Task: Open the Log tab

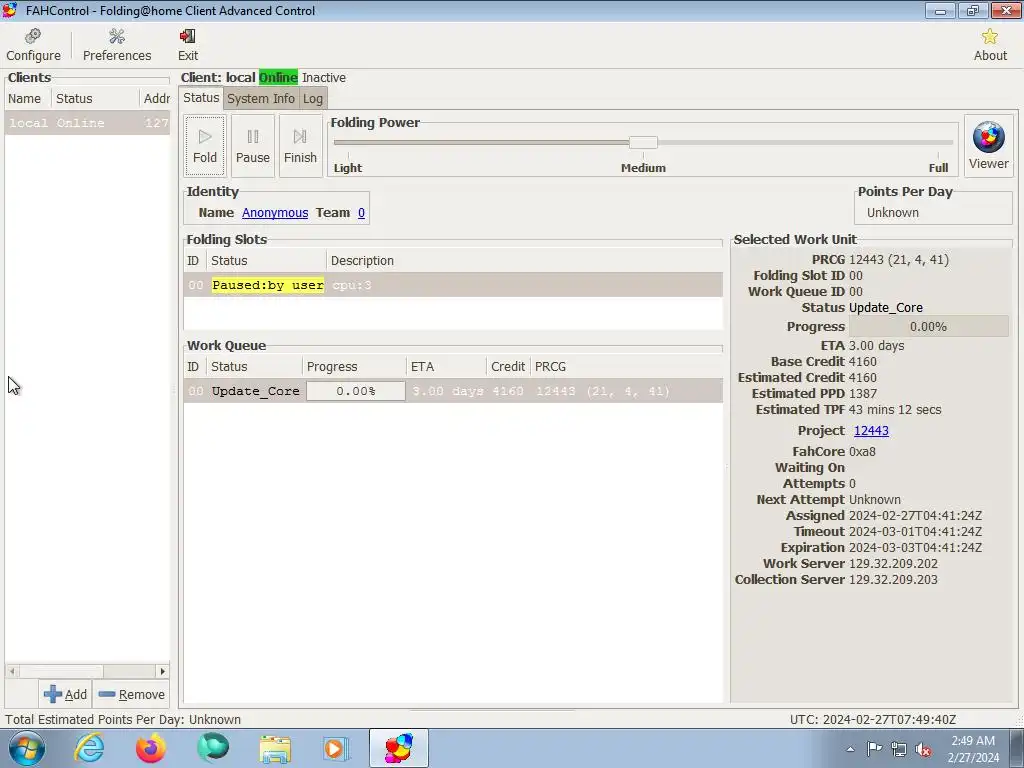Action: pos(313,99)
